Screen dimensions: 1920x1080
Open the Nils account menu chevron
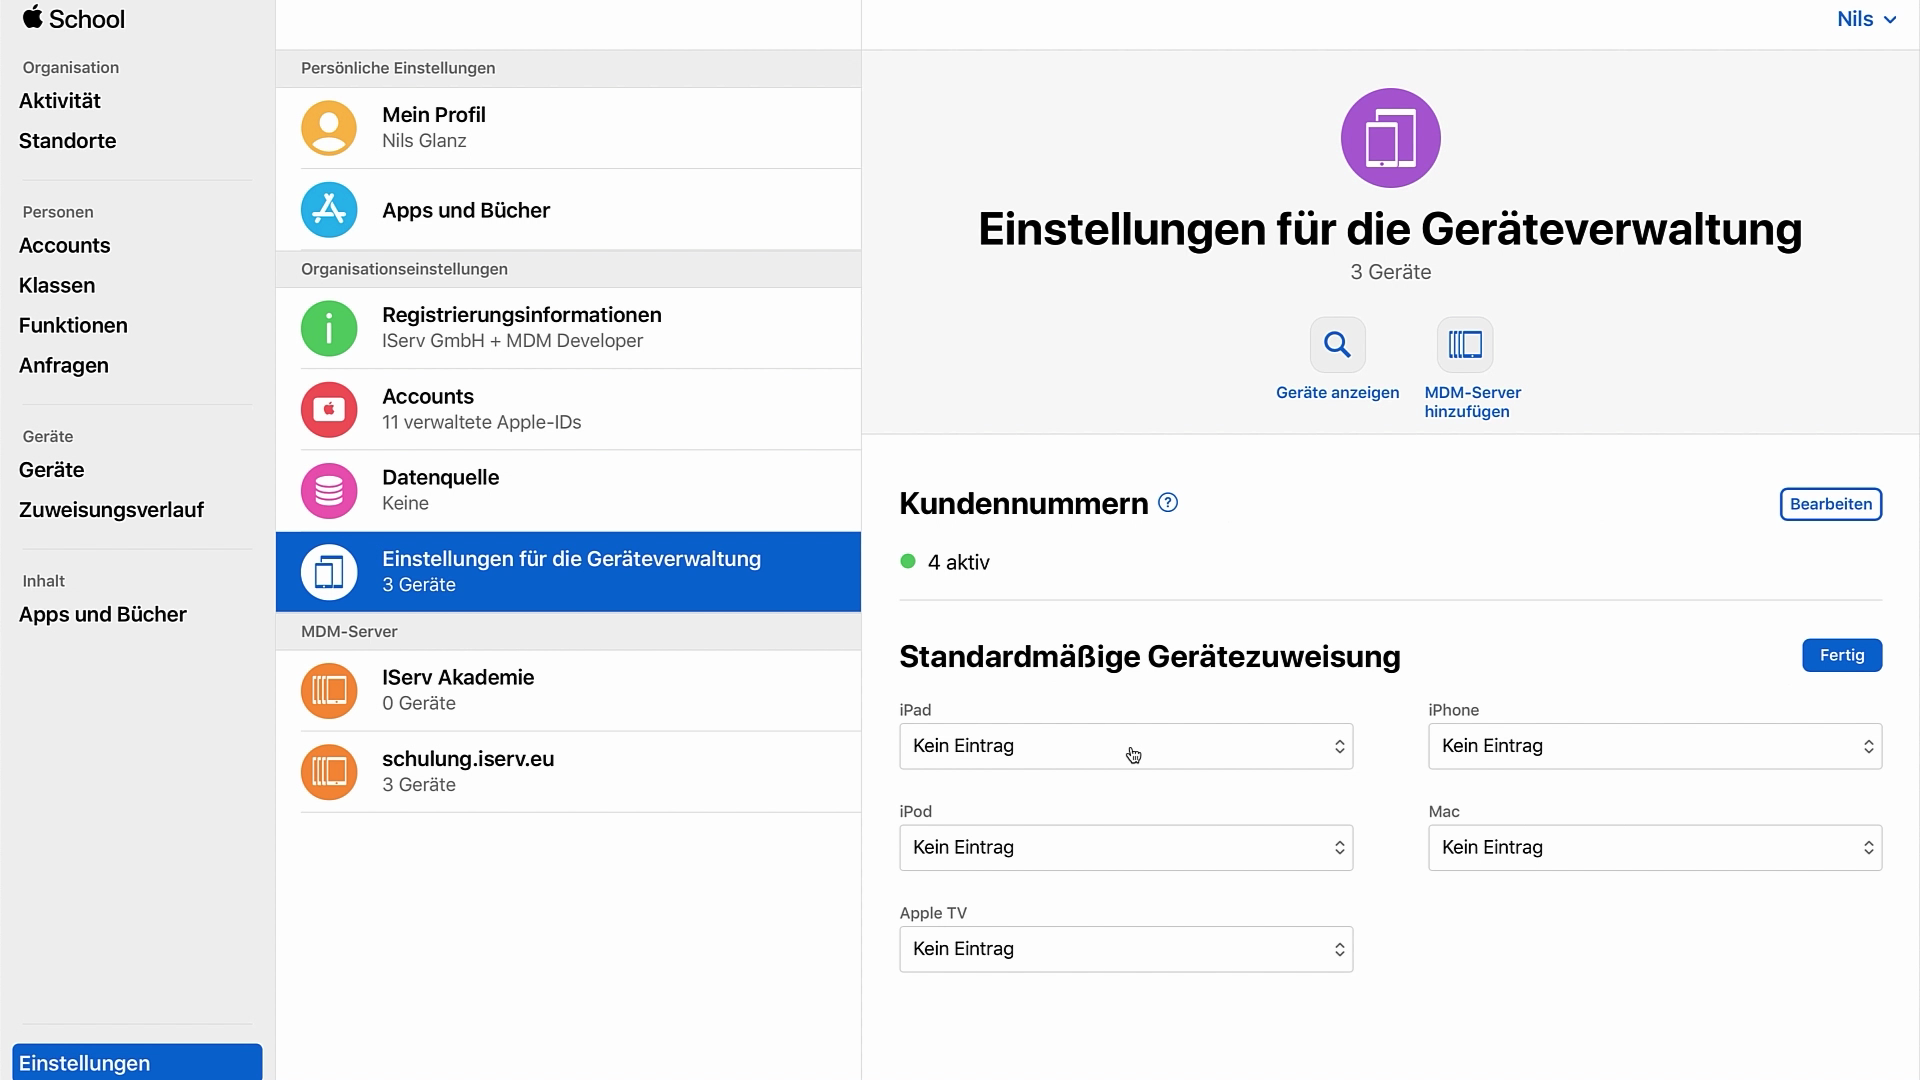pos(1891,19)
